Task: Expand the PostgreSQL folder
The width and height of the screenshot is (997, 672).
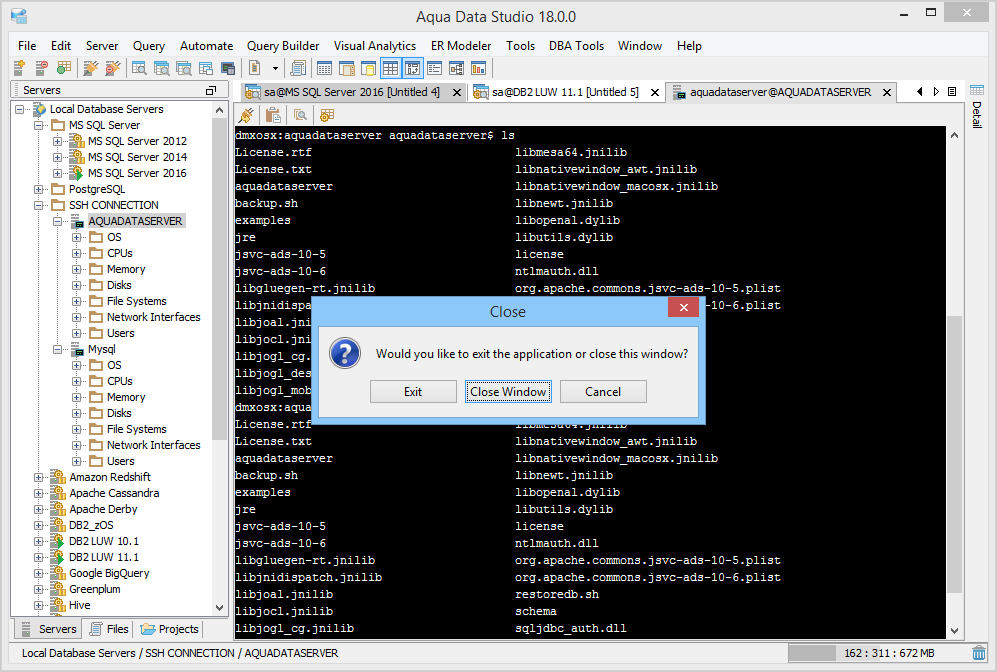Action: coord(38,189)
